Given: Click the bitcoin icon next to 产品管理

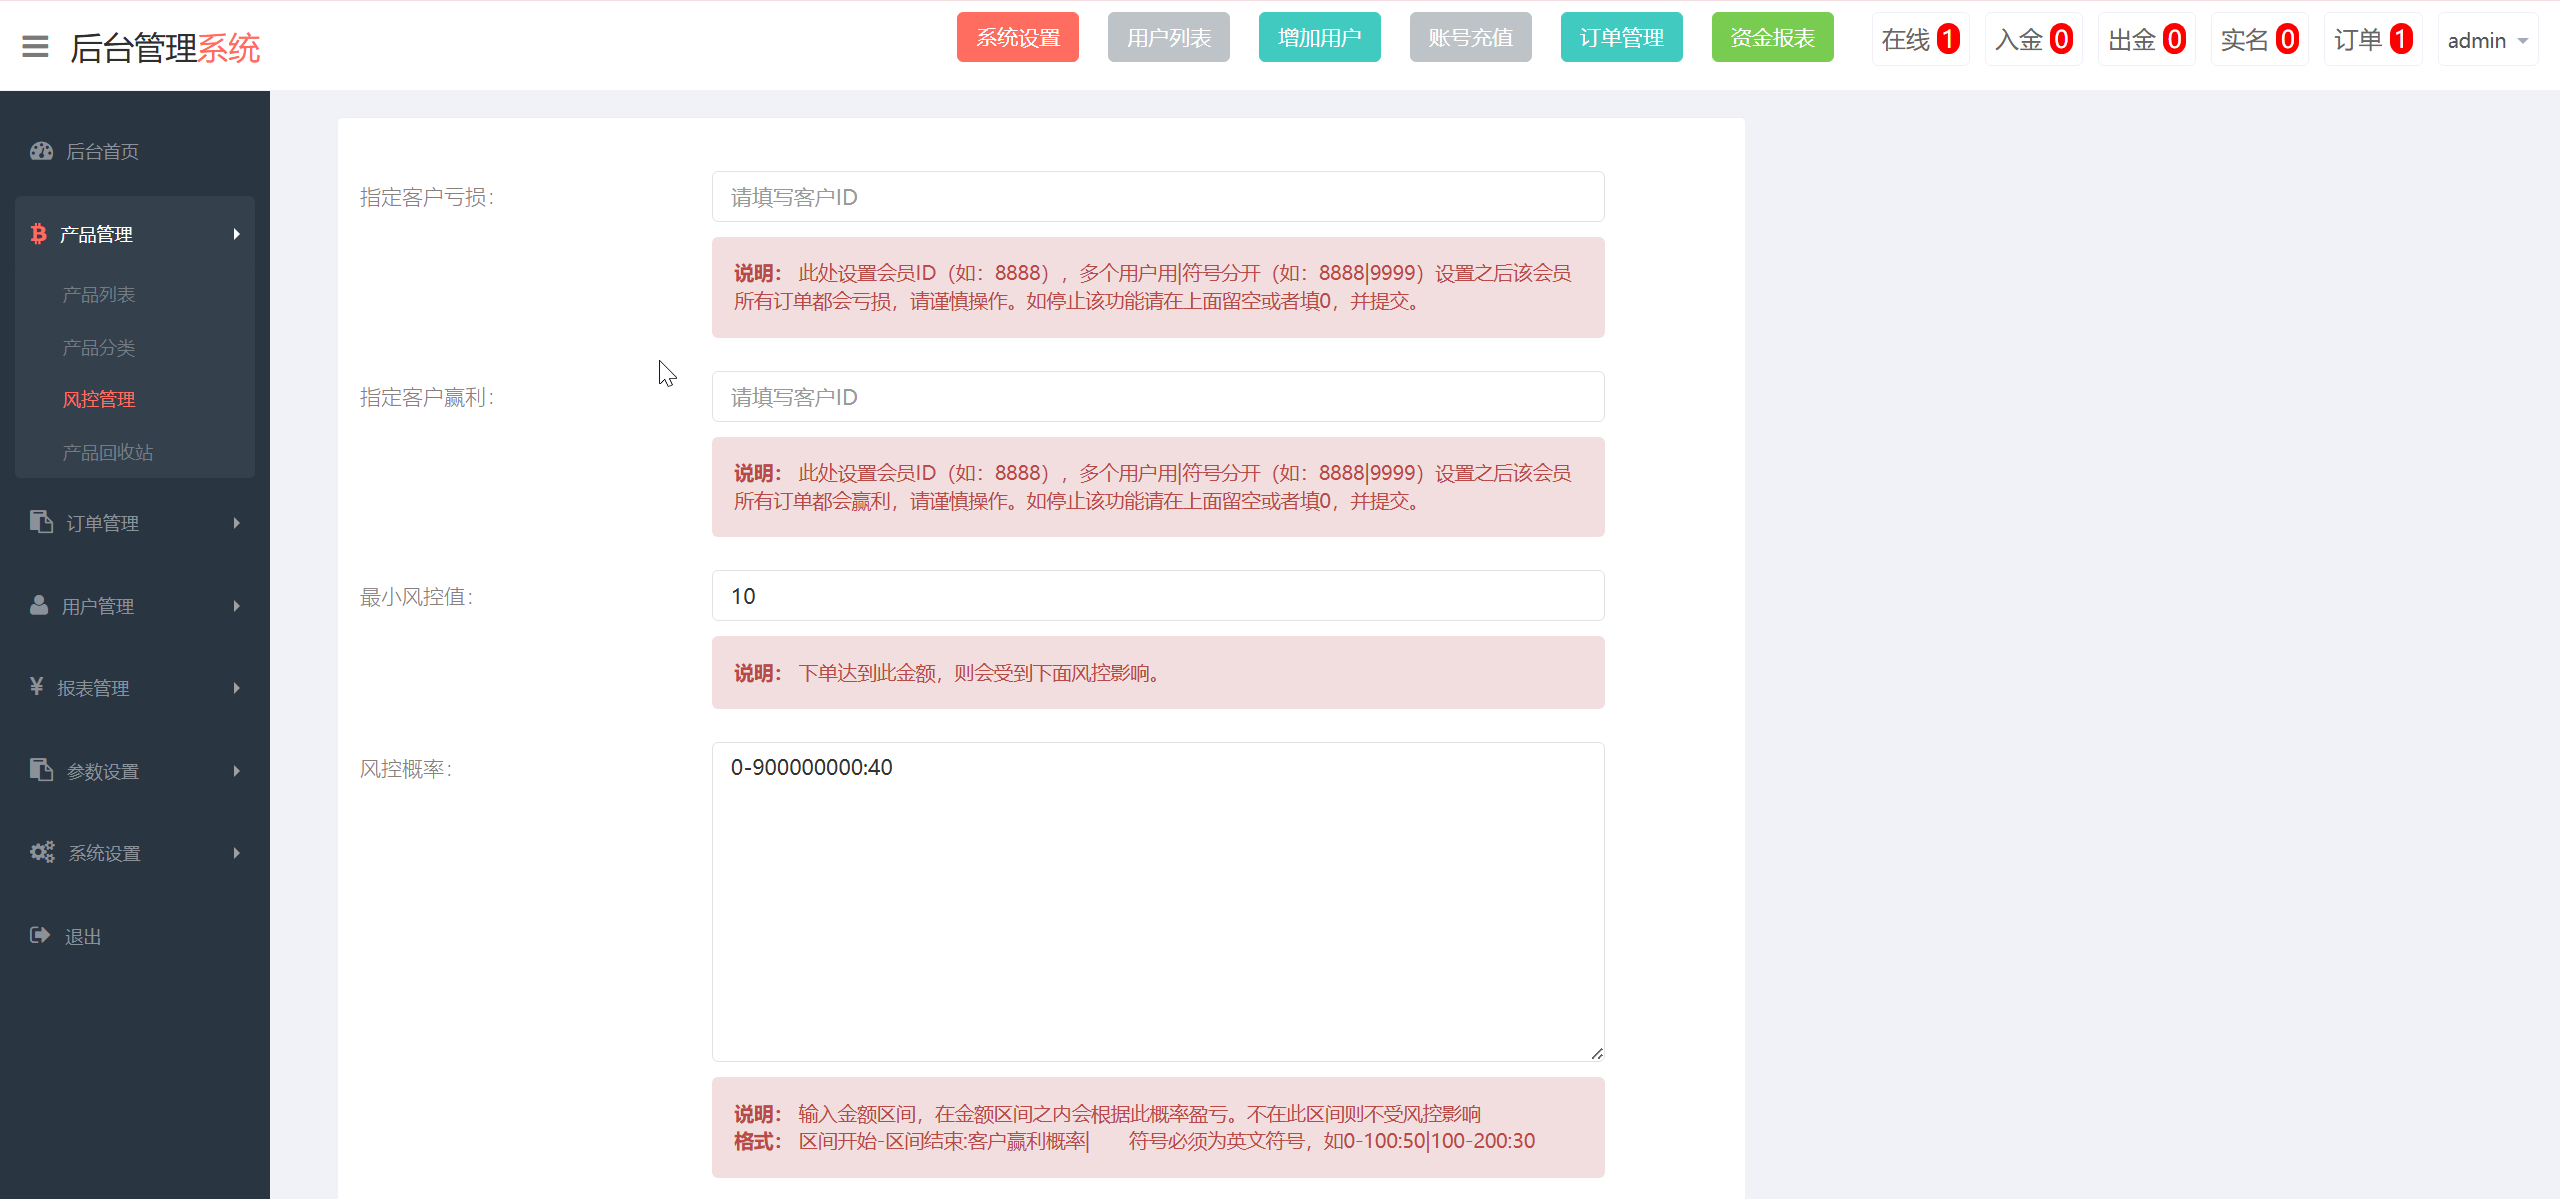Looking at the screenshot, I should click(38, 234).
